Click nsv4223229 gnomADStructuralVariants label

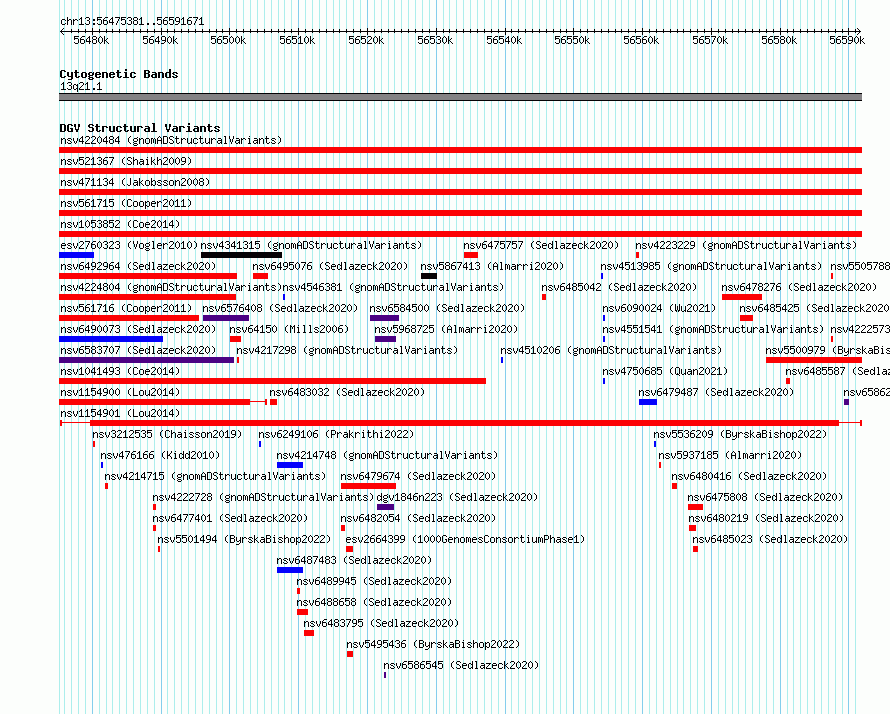coord(746,245)
